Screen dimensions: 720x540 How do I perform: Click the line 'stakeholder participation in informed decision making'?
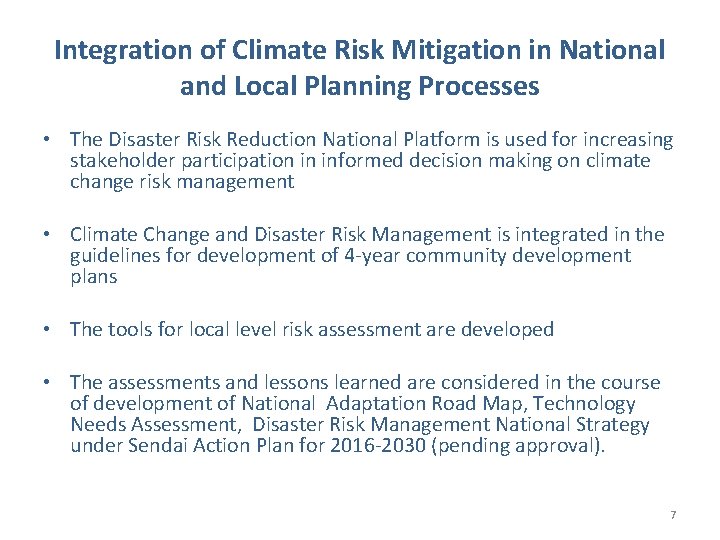360,161
